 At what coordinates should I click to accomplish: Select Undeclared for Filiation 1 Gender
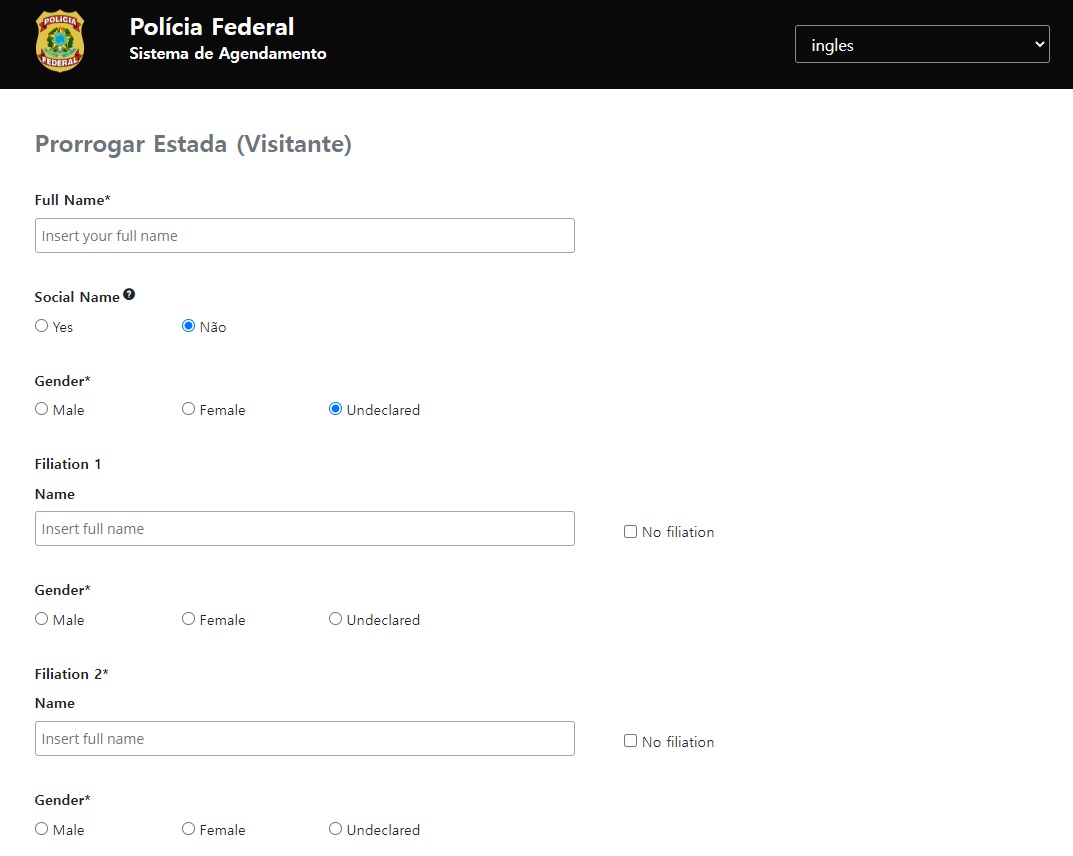click(335, 619)
